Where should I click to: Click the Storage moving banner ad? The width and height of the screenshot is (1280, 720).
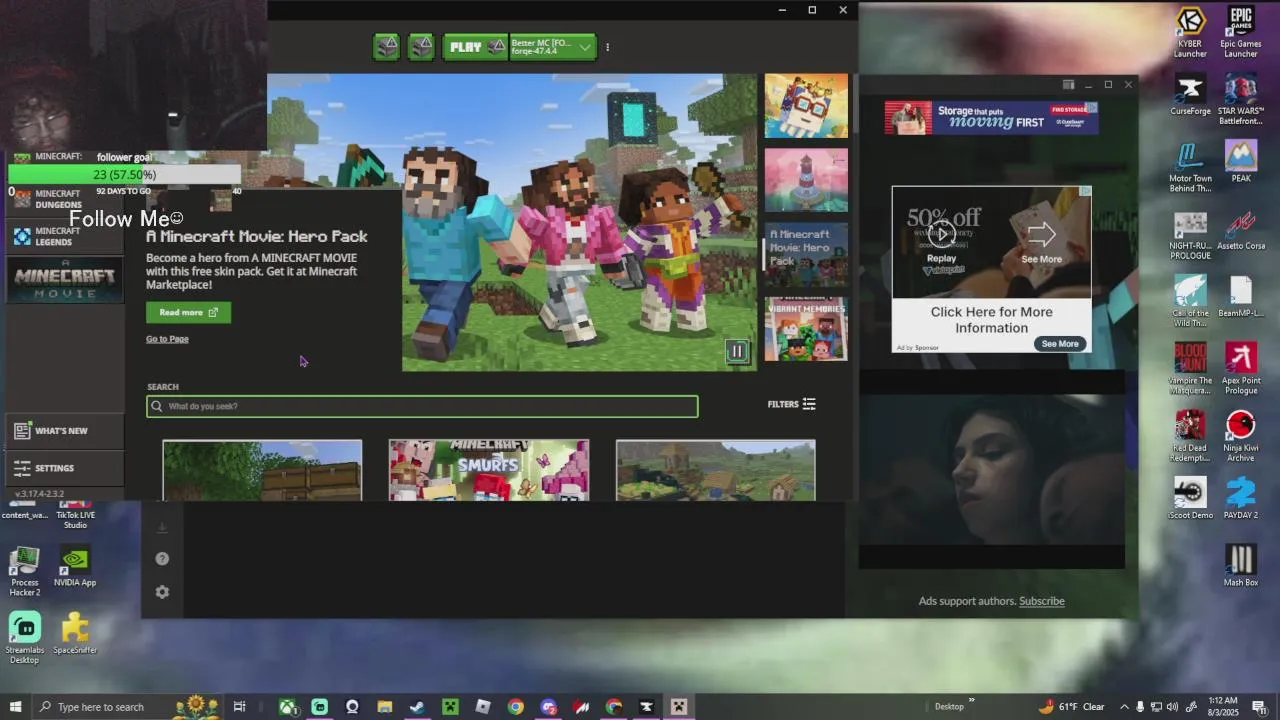991,118
